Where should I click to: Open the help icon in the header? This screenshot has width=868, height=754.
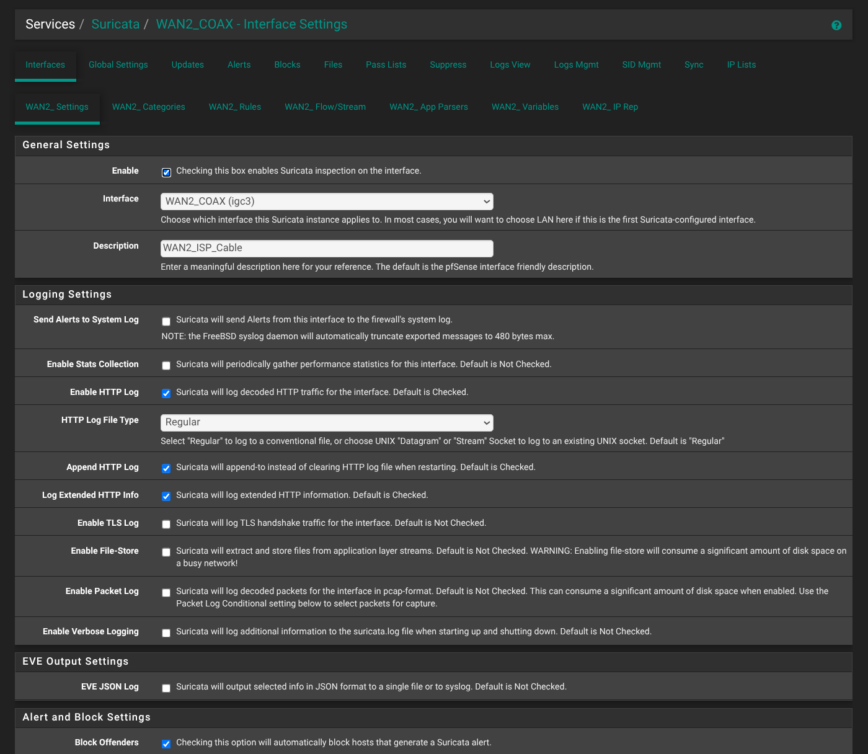pos(836,25)
